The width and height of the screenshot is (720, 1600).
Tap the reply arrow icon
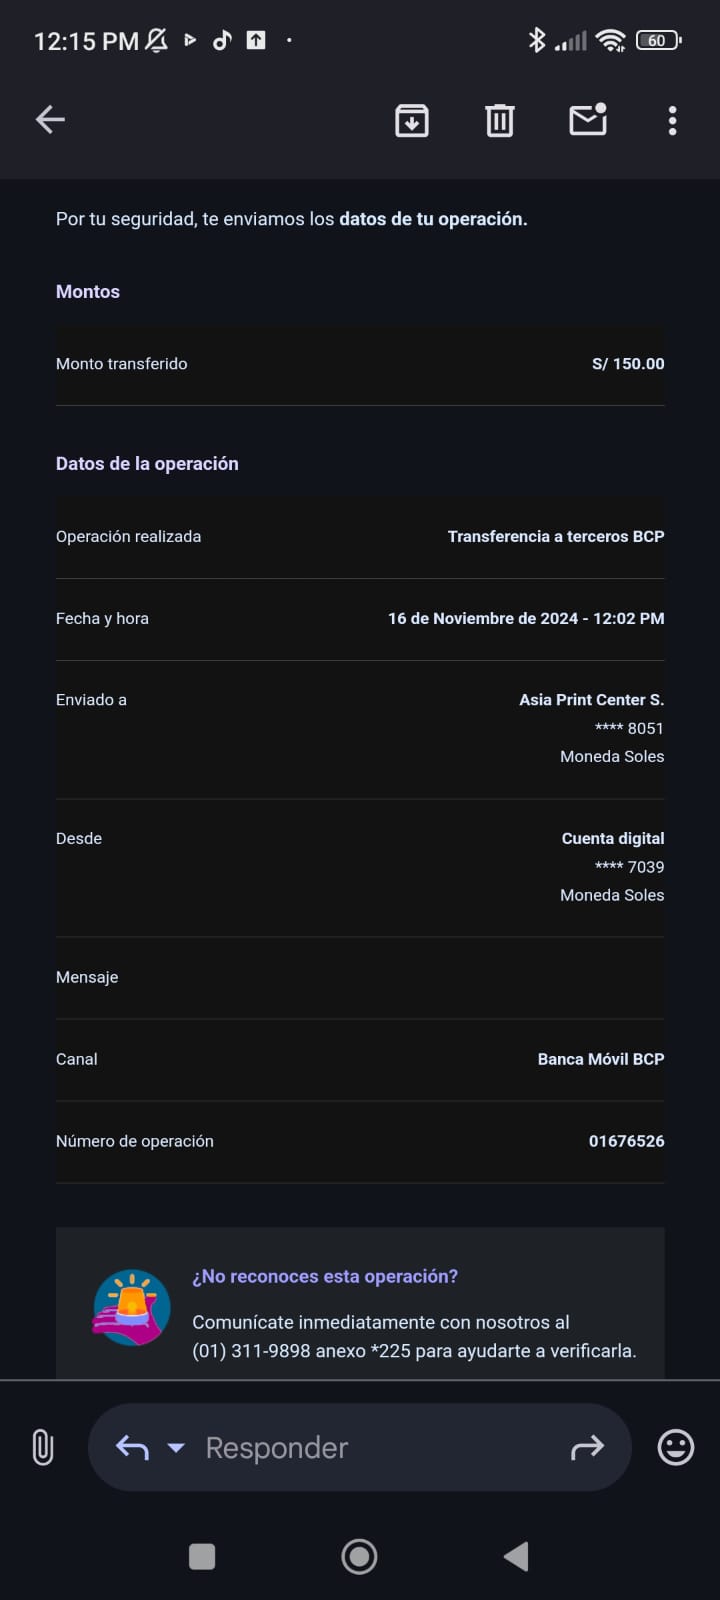(x=132, y=1447)
